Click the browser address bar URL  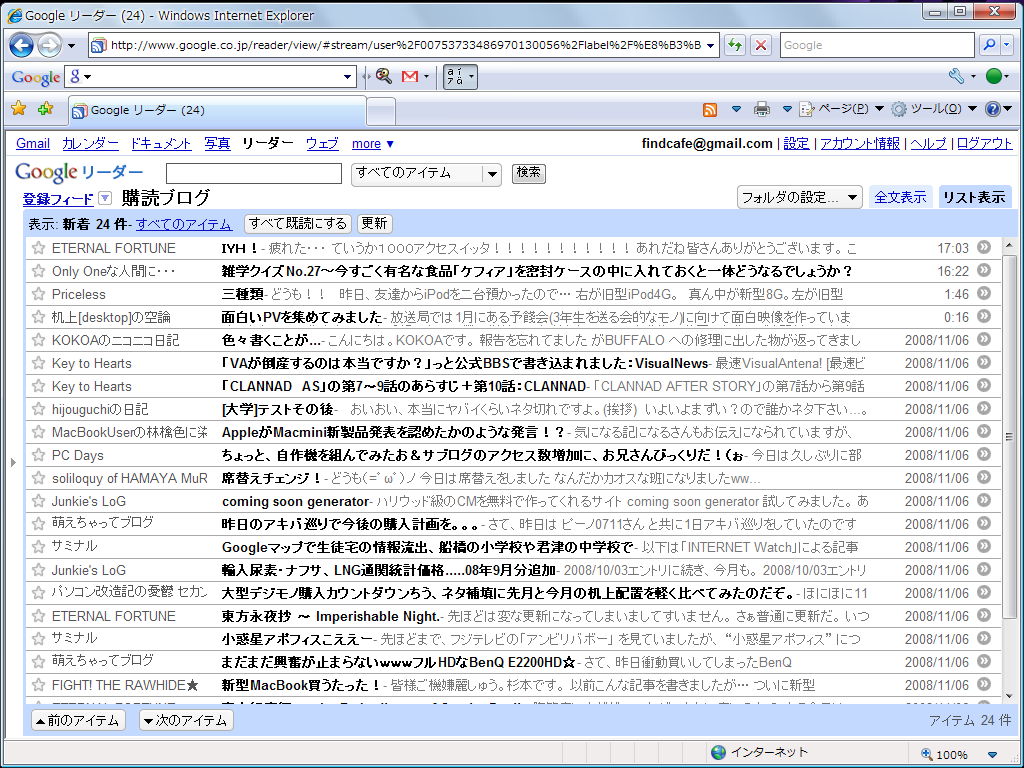pyautogui.click(x=406, y=45)
